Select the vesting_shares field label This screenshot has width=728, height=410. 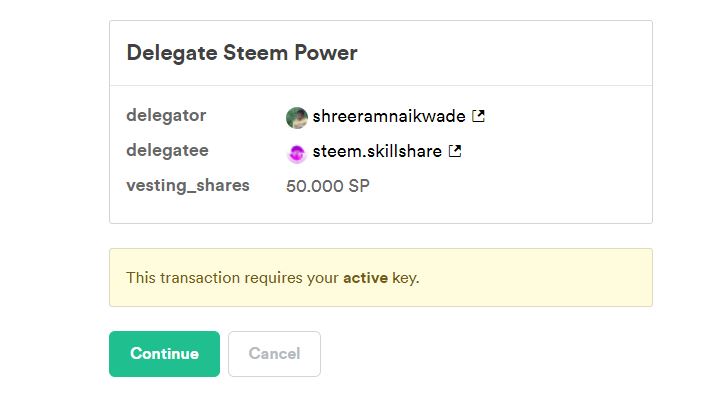coord(188,185)
